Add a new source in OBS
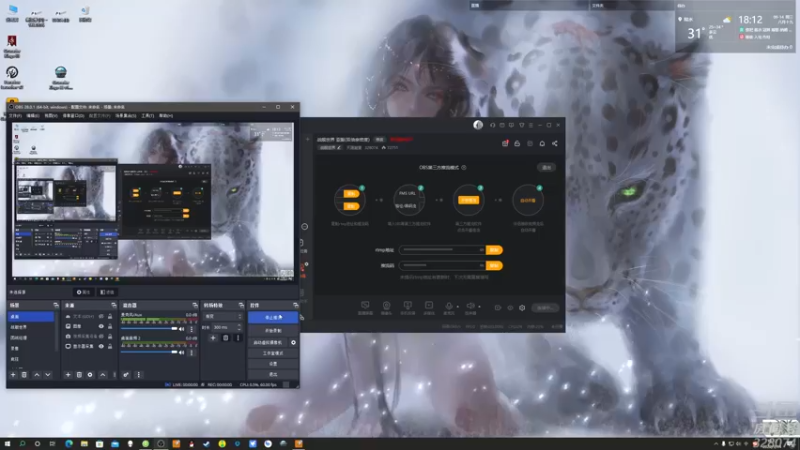The height and width of the screenshot is (450, 800). pyautogui.click(x=68, y=374)
